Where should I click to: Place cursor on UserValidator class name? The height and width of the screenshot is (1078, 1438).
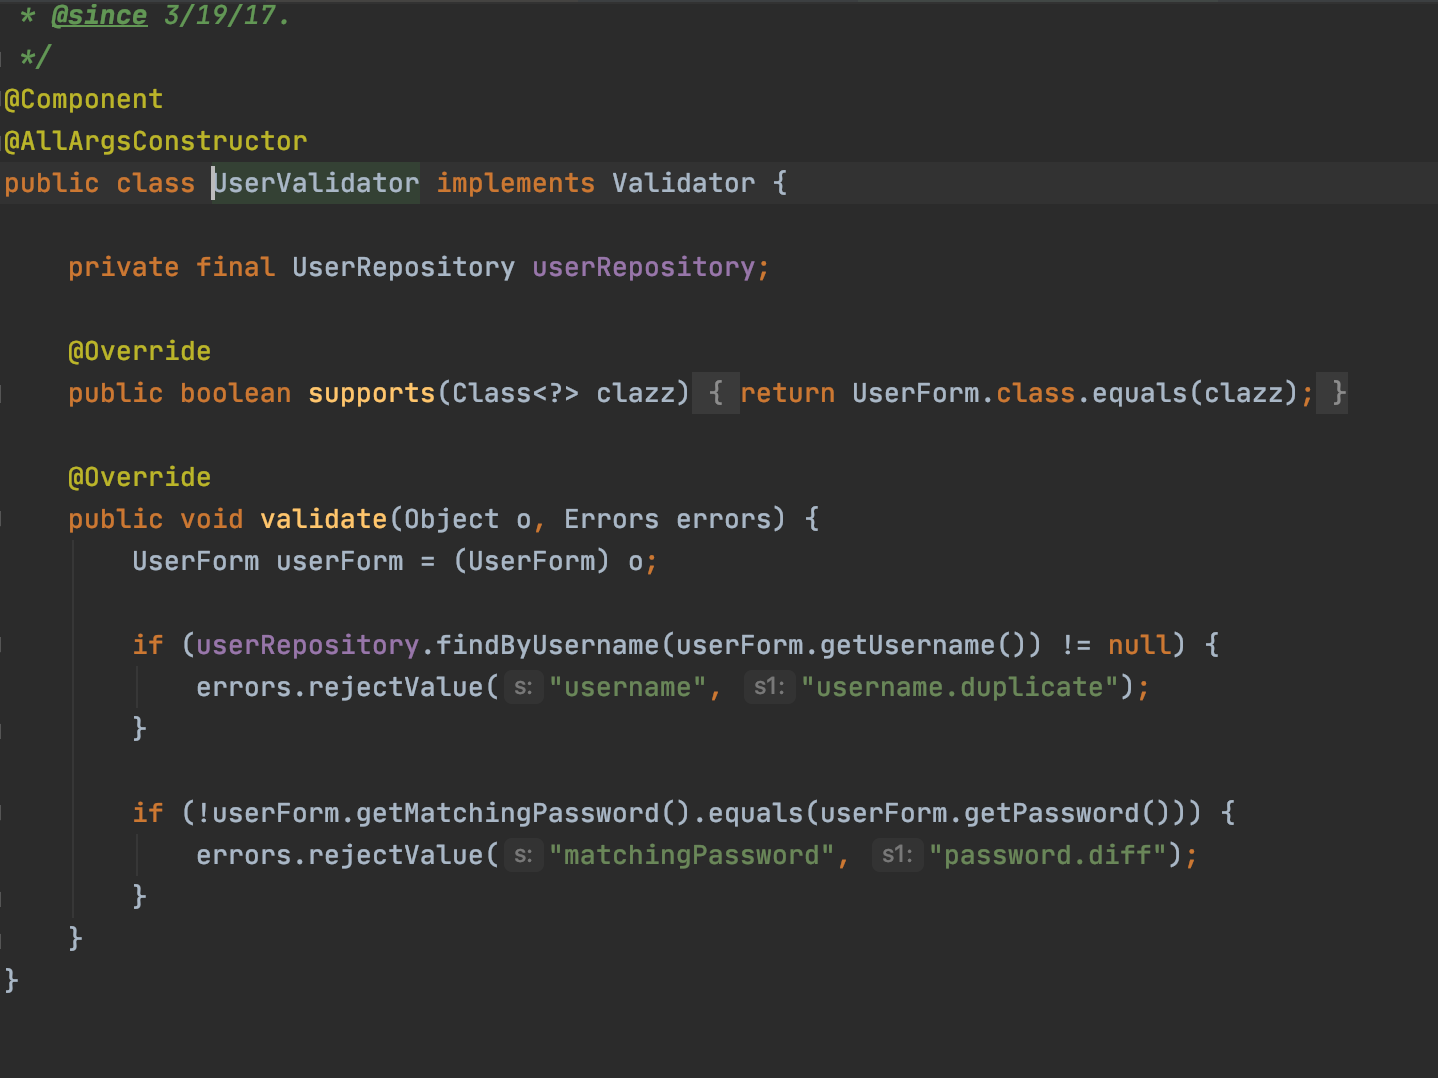(316, 184)
